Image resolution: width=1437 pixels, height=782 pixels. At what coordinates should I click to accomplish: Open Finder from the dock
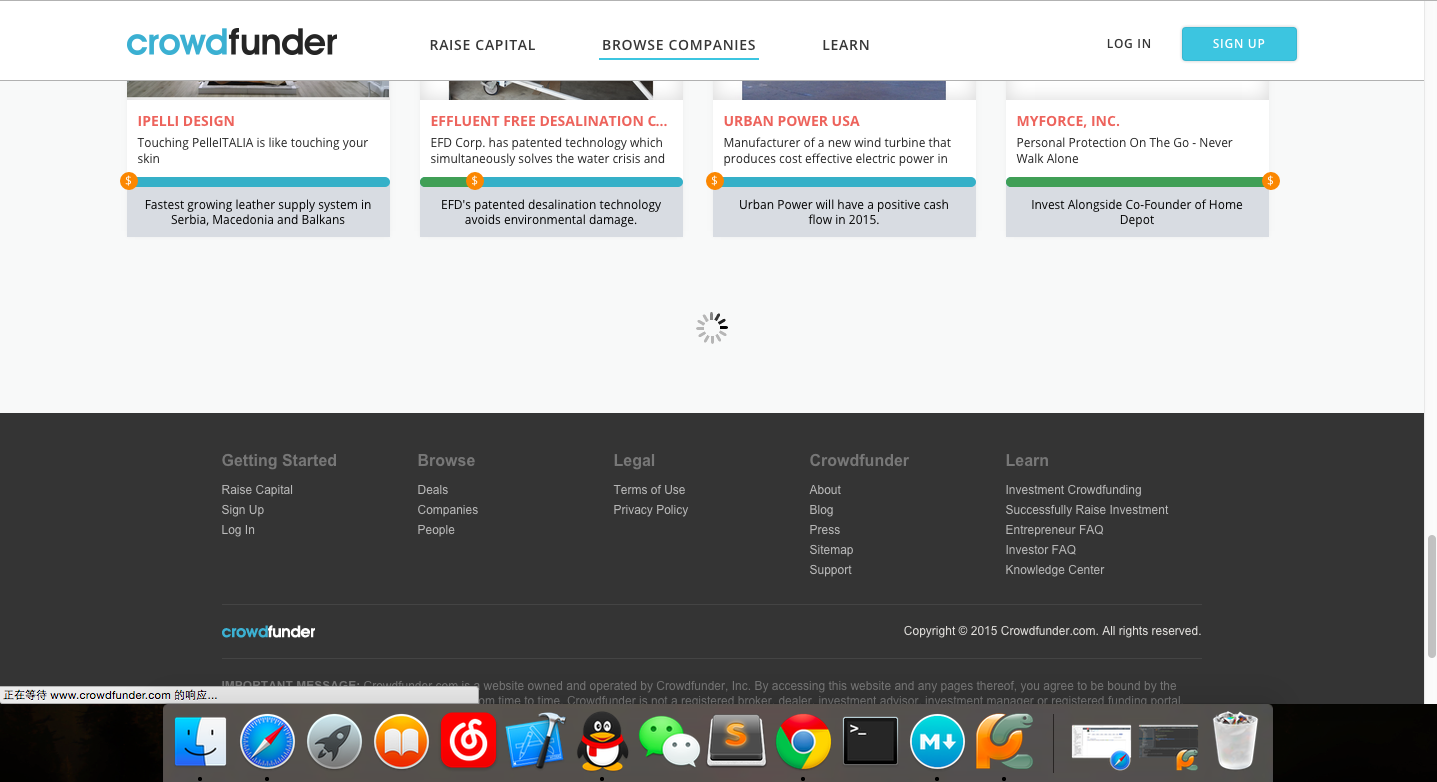[x=200, y=742]
